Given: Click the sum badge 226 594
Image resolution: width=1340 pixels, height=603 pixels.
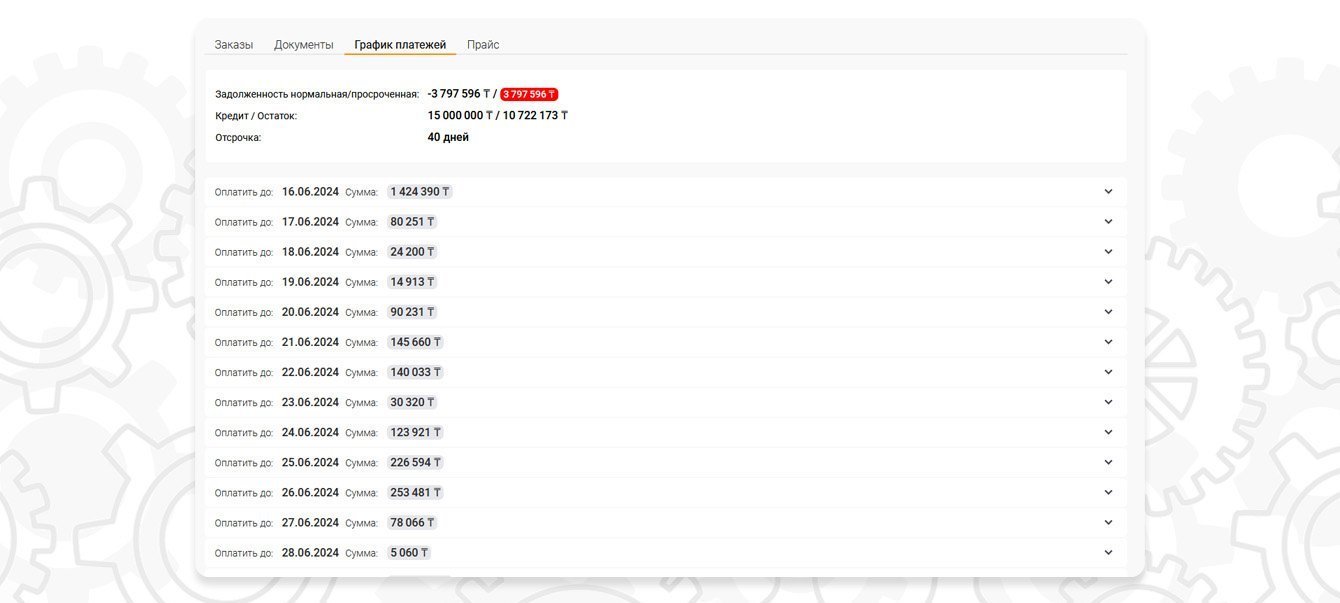Looking at the screenshot, I should click(415, 461).
